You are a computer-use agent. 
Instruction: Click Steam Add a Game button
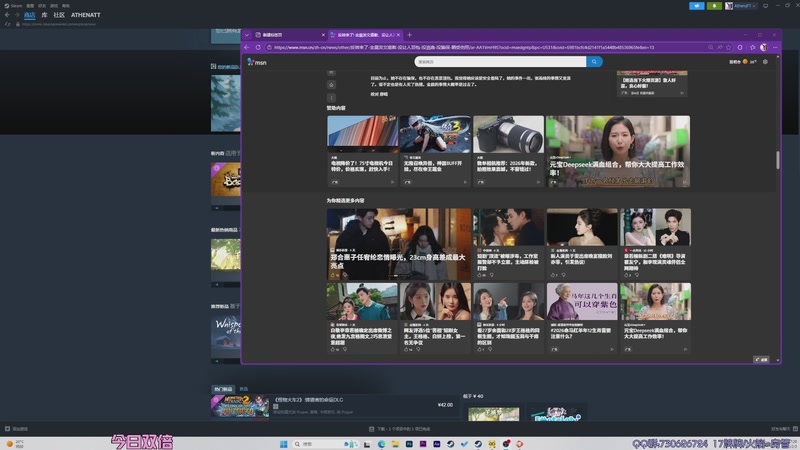16,429
